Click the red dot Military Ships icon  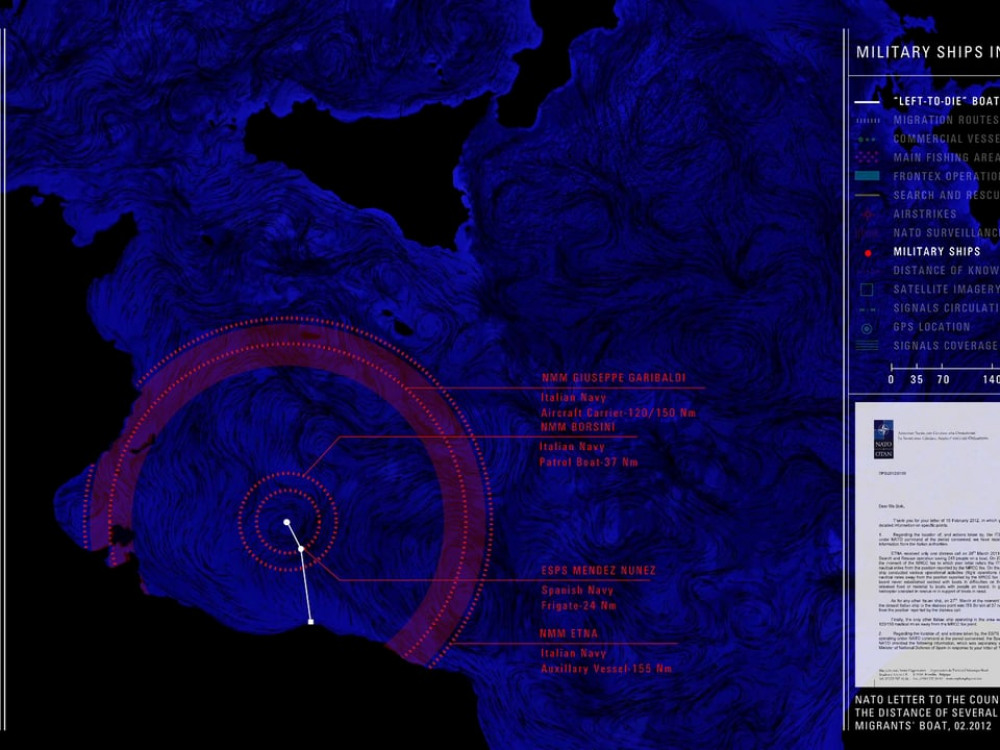point(867,253)
